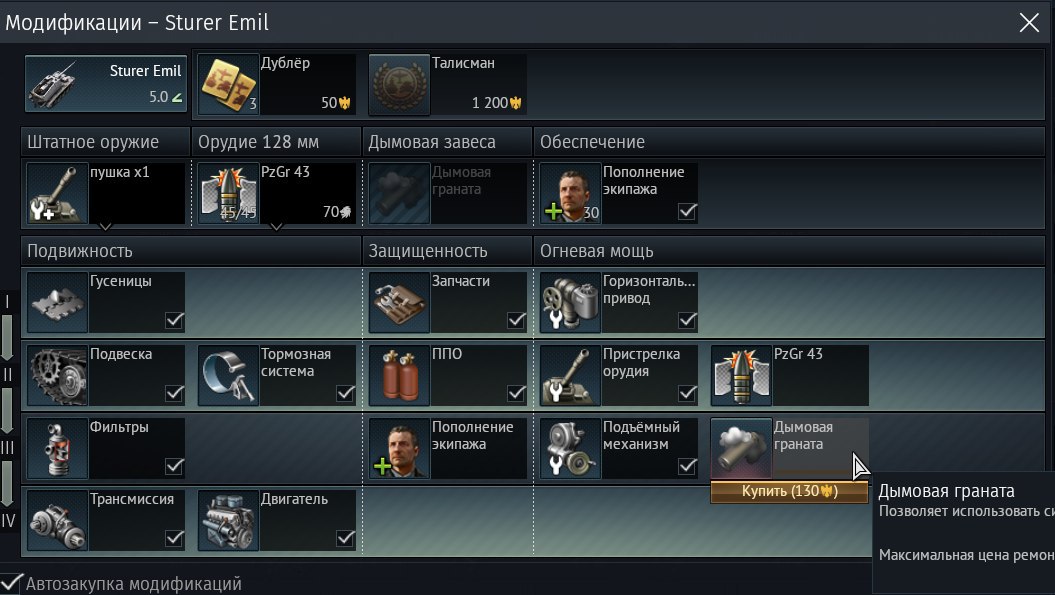Open the Sturer Emil vehicle selector
1055x595 pixels.
106,83
